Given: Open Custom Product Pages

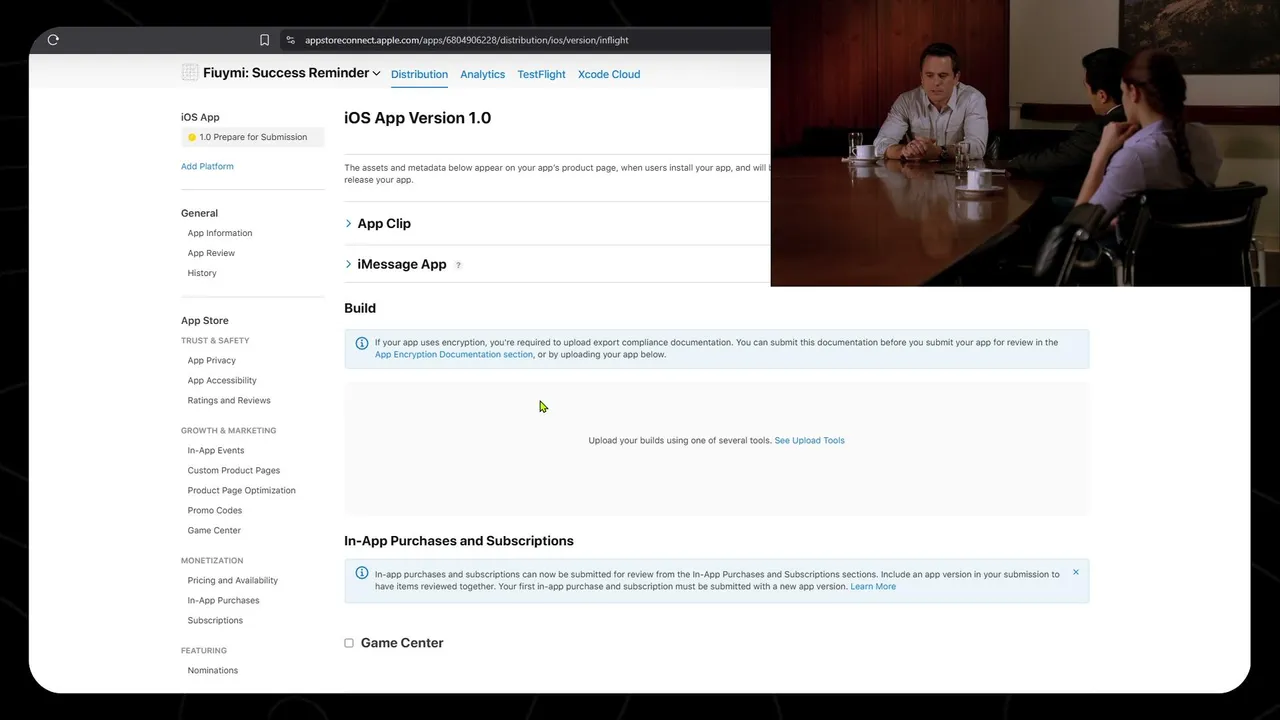Looking at the screenshot, I should [x=234, y=470].
